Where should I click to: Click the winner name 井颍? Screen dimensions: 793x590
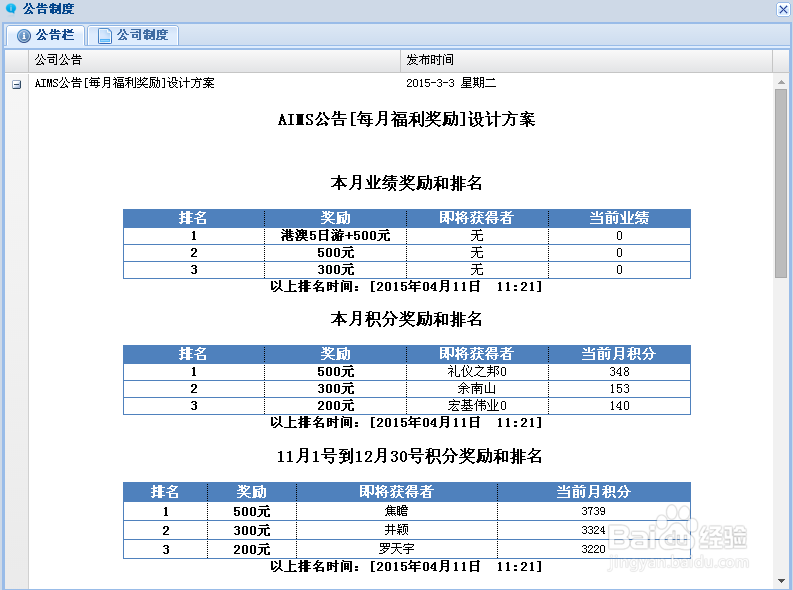396,530
